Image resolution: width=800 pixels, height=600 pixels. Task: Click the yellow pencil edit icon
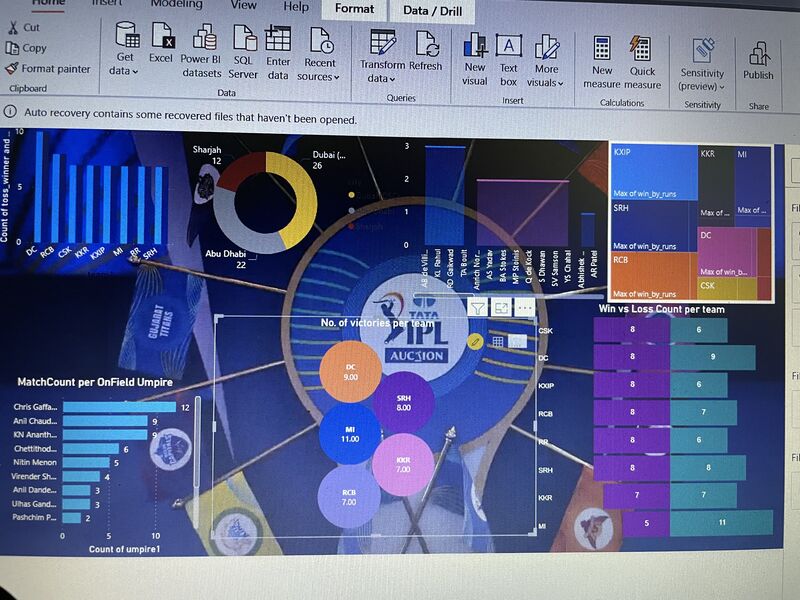click(474, 341)
